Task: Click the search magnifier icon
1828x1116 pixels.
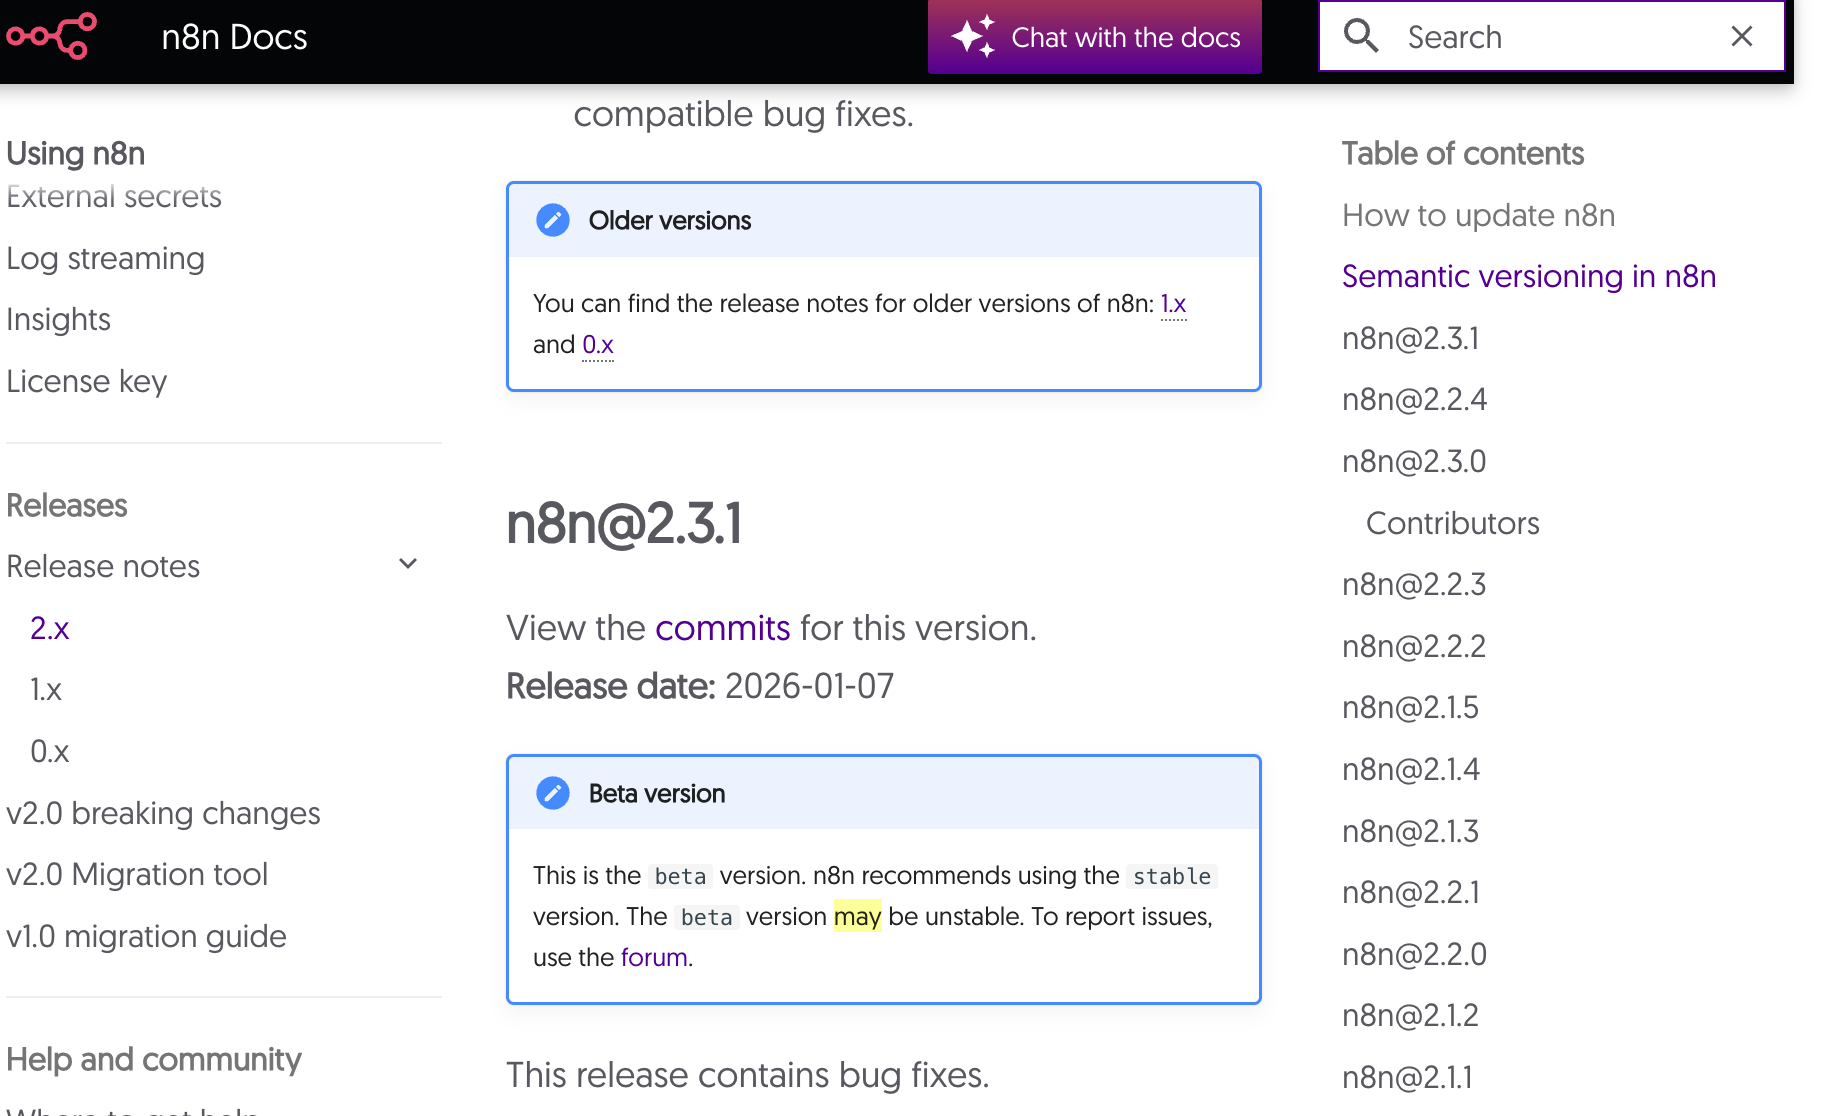Action: [x=1361, y=36]
